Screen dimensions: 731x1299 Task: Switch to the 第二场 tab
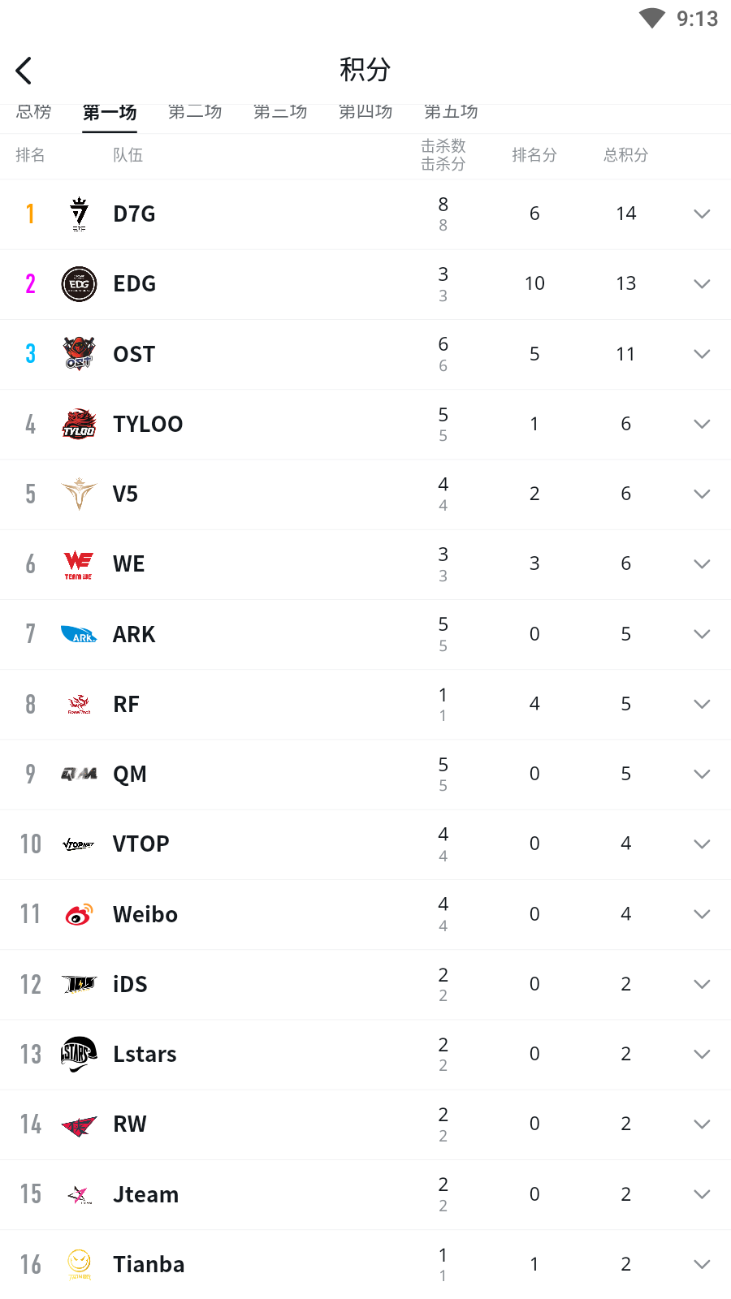click(195, 113)
